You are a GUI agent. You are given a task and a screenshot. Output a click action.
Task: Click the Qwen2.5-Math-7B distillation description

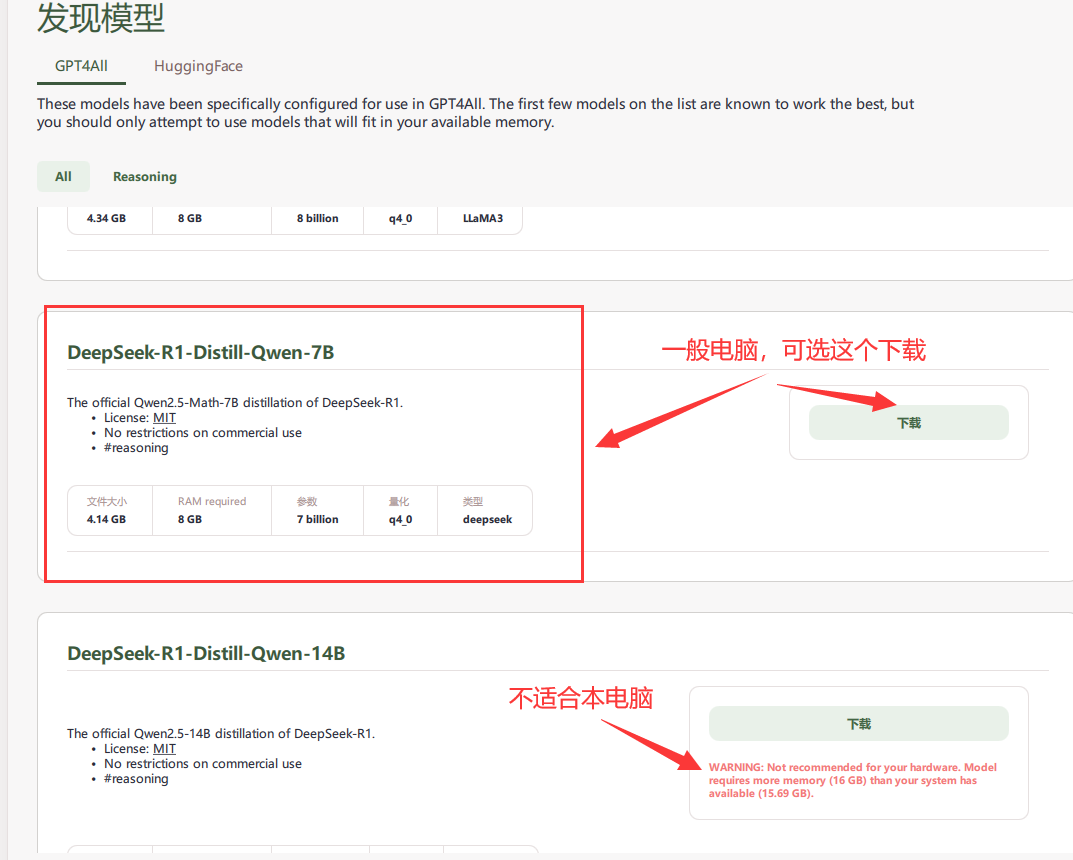pos(235,402)
